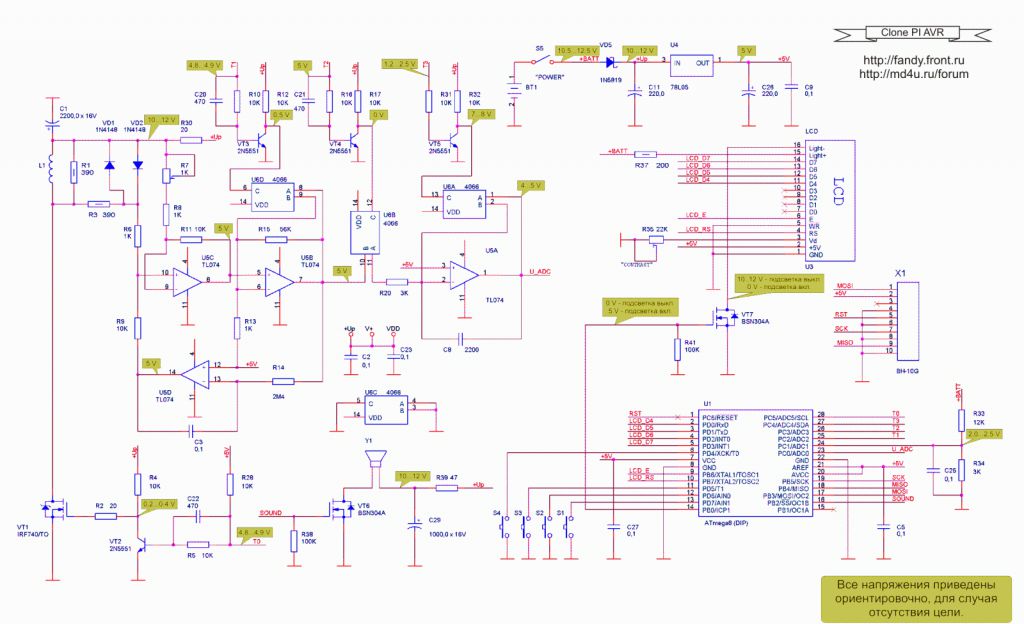
Task: Click the VT2 2N5551 transistor symbol
Action: pos(140,543)
